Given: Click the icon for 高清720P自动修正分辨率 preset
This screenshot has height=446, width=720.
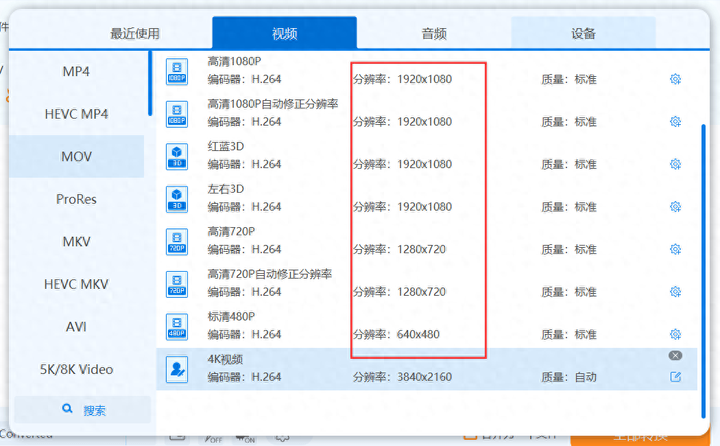Looking at the screenshot, I should click(x=177, y=284).
